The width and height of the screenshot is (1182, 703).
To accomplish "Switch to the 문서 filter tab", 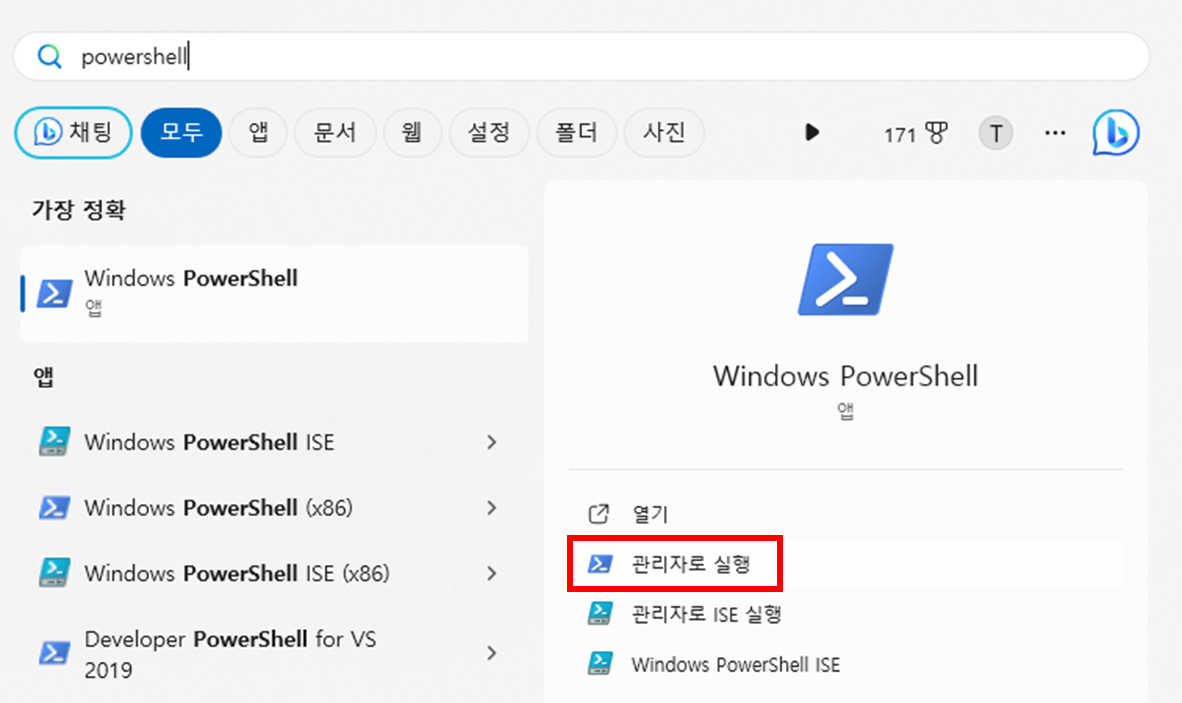I will point(335,133).
